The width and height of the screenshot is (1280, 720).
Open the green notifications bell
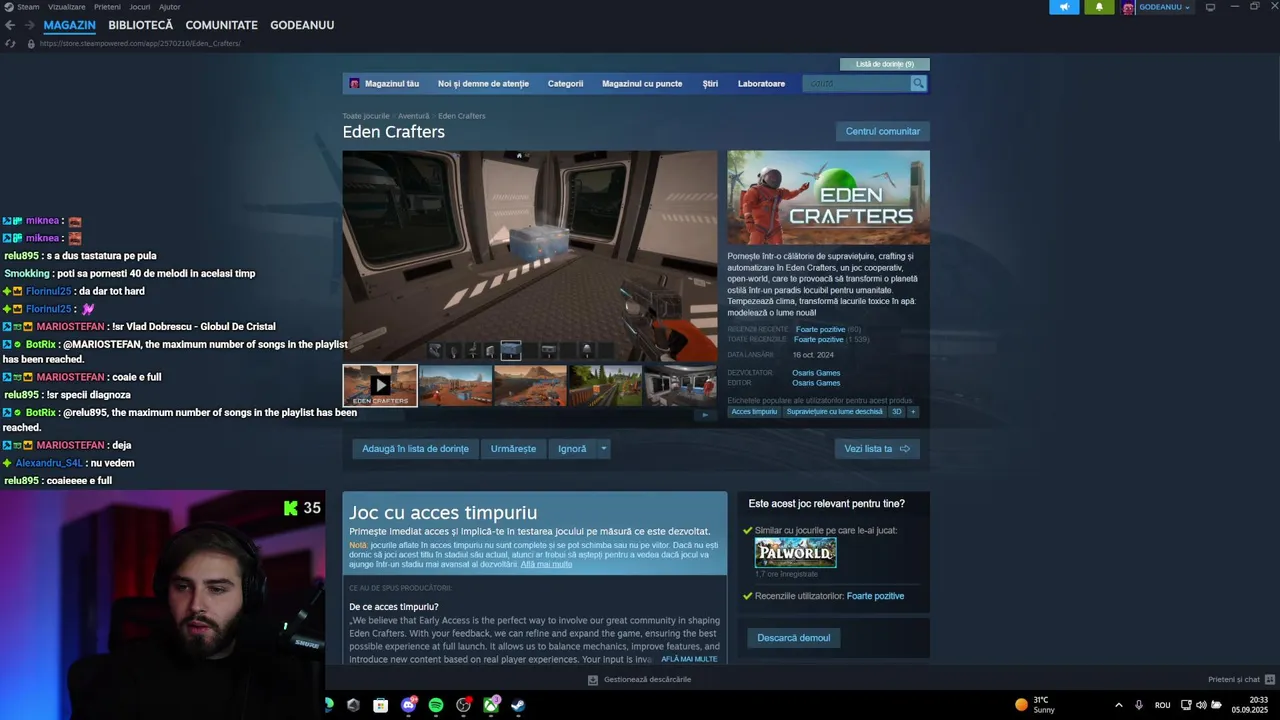click(x=1099, y=7)
